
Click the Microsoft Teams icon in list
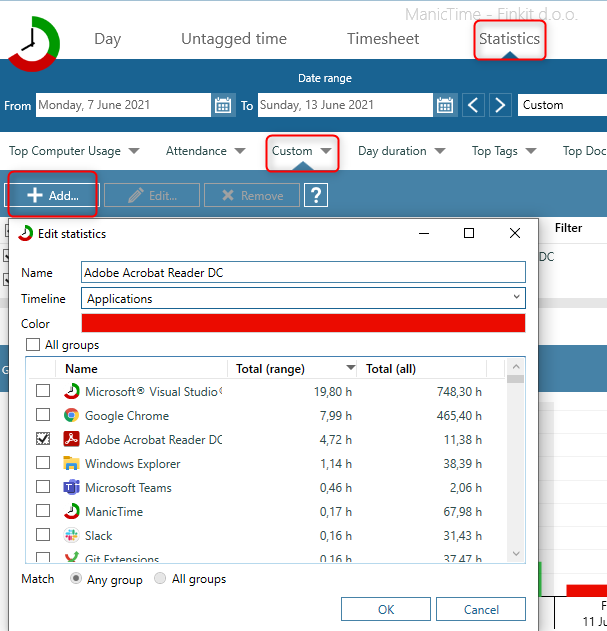coord(72,488)
